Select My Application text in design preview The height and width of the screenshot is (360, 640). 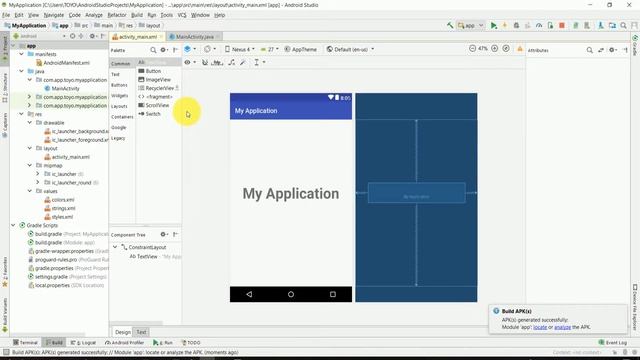(291, 193)
